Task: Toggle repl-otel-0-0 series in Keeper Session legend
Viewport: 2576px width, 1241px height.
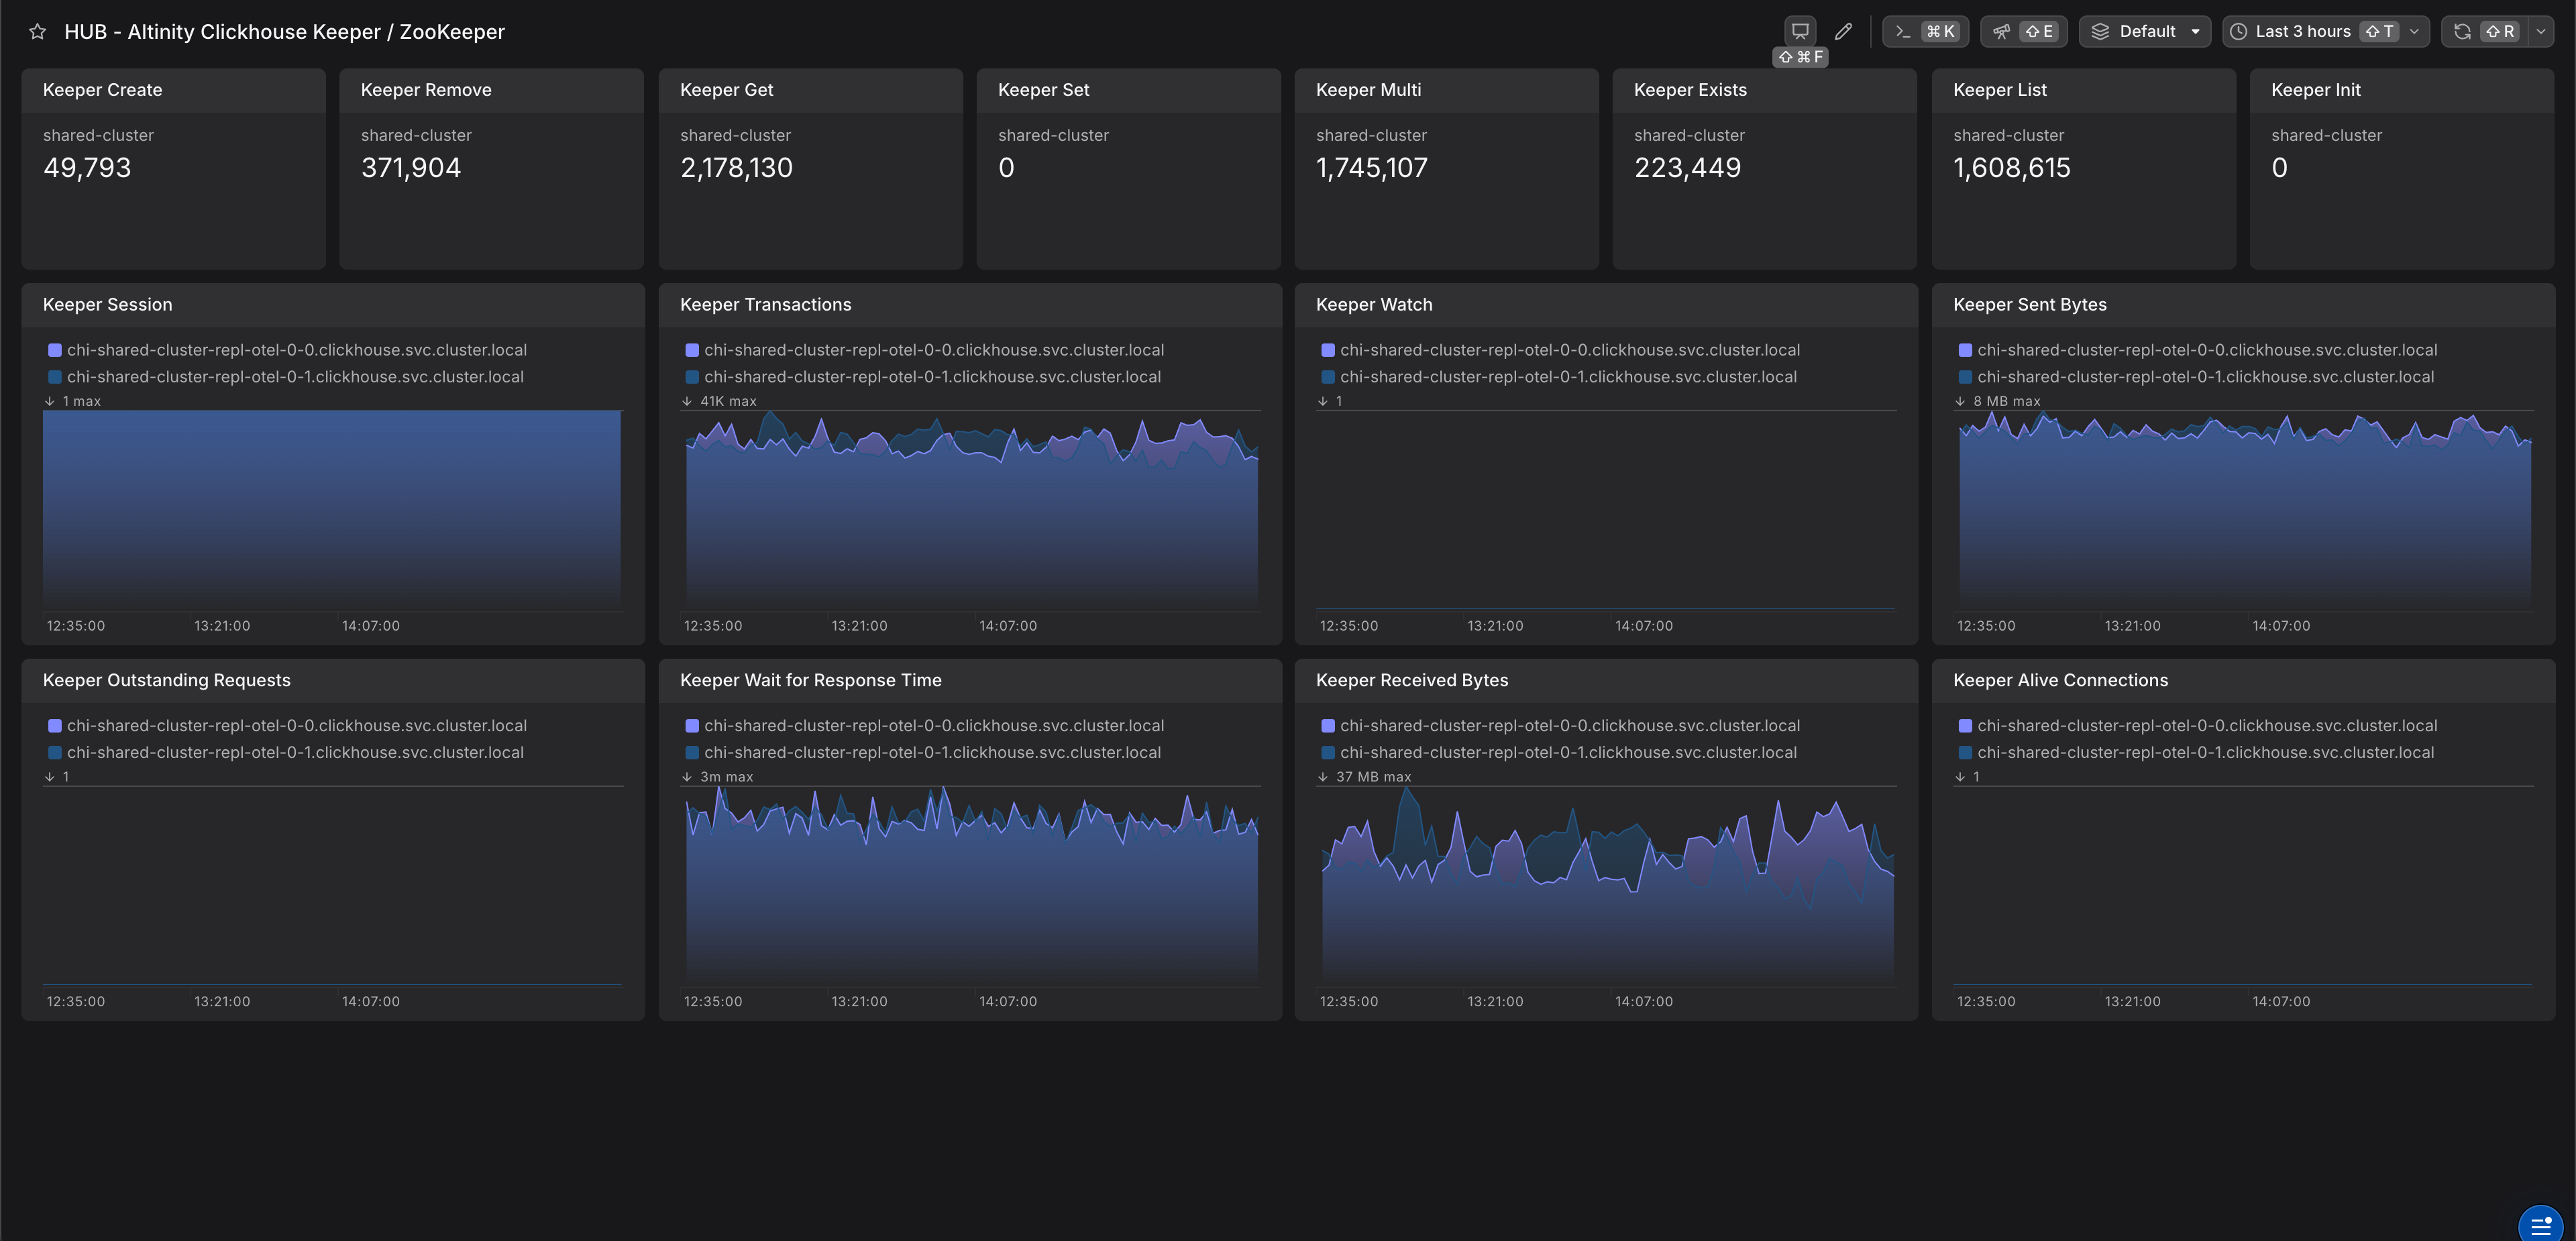Action: pos(296,350)
